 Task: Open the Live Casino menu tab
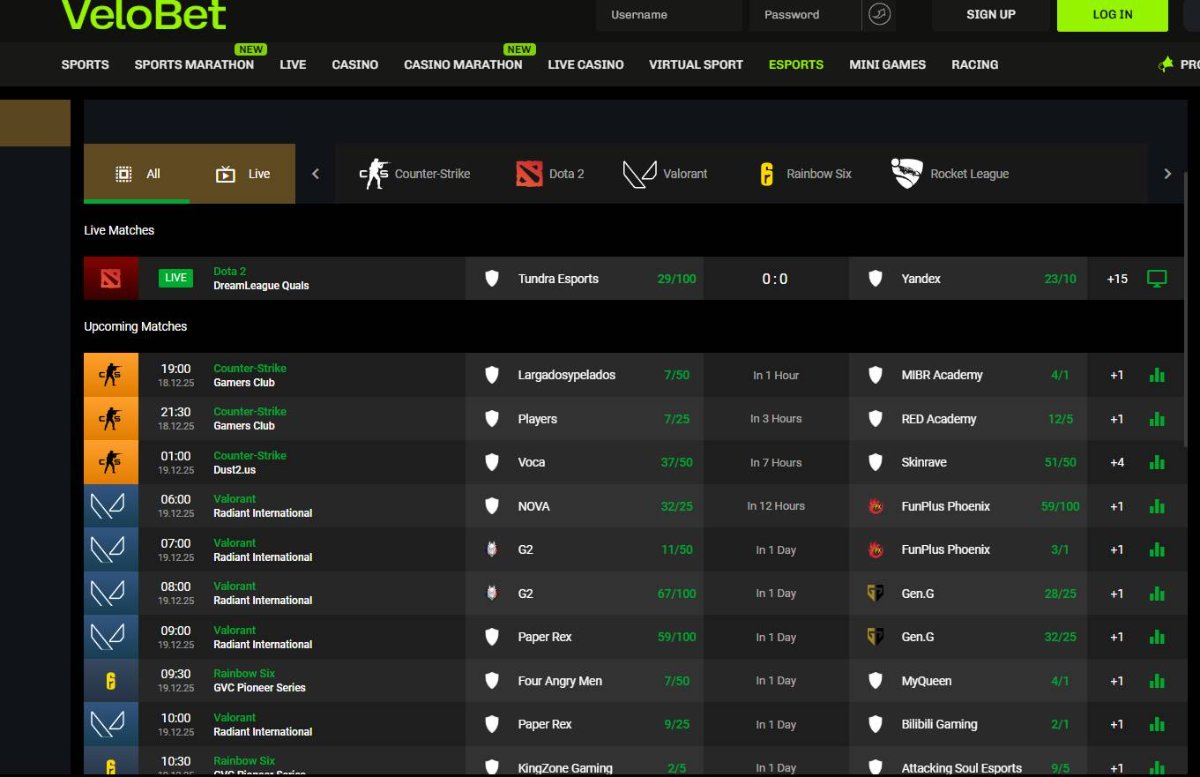[x=585, y=64]
